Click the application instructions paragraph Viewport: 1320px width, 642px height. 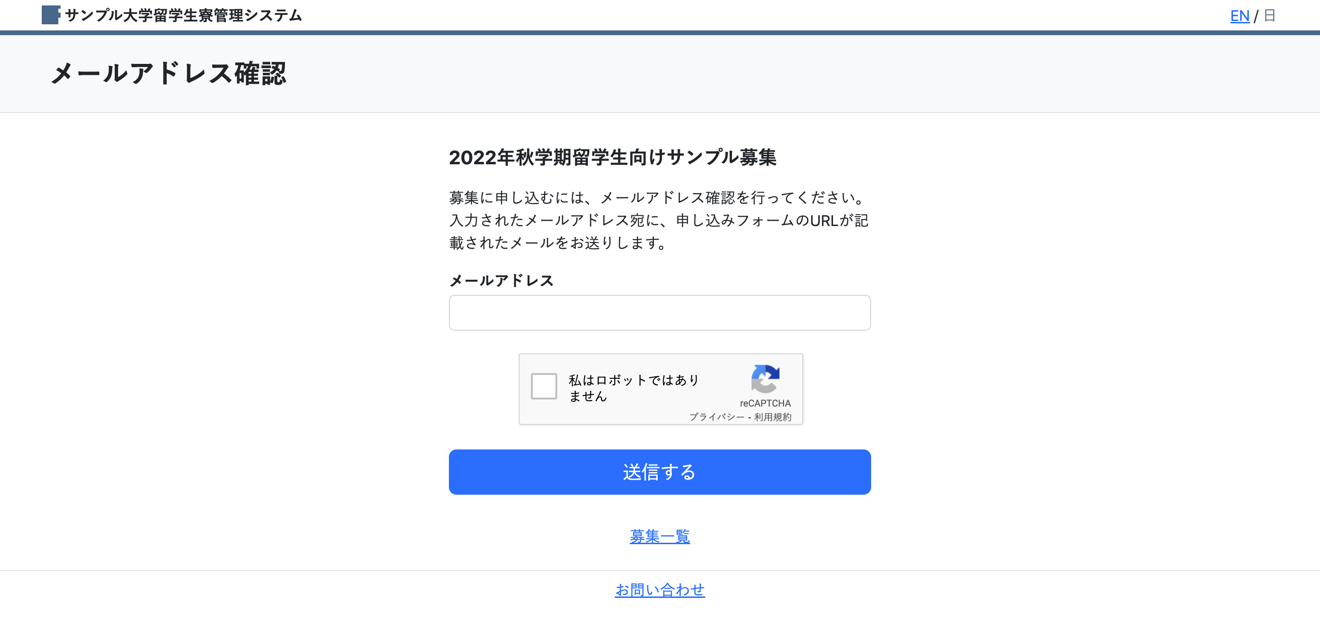tap(659, 220)
